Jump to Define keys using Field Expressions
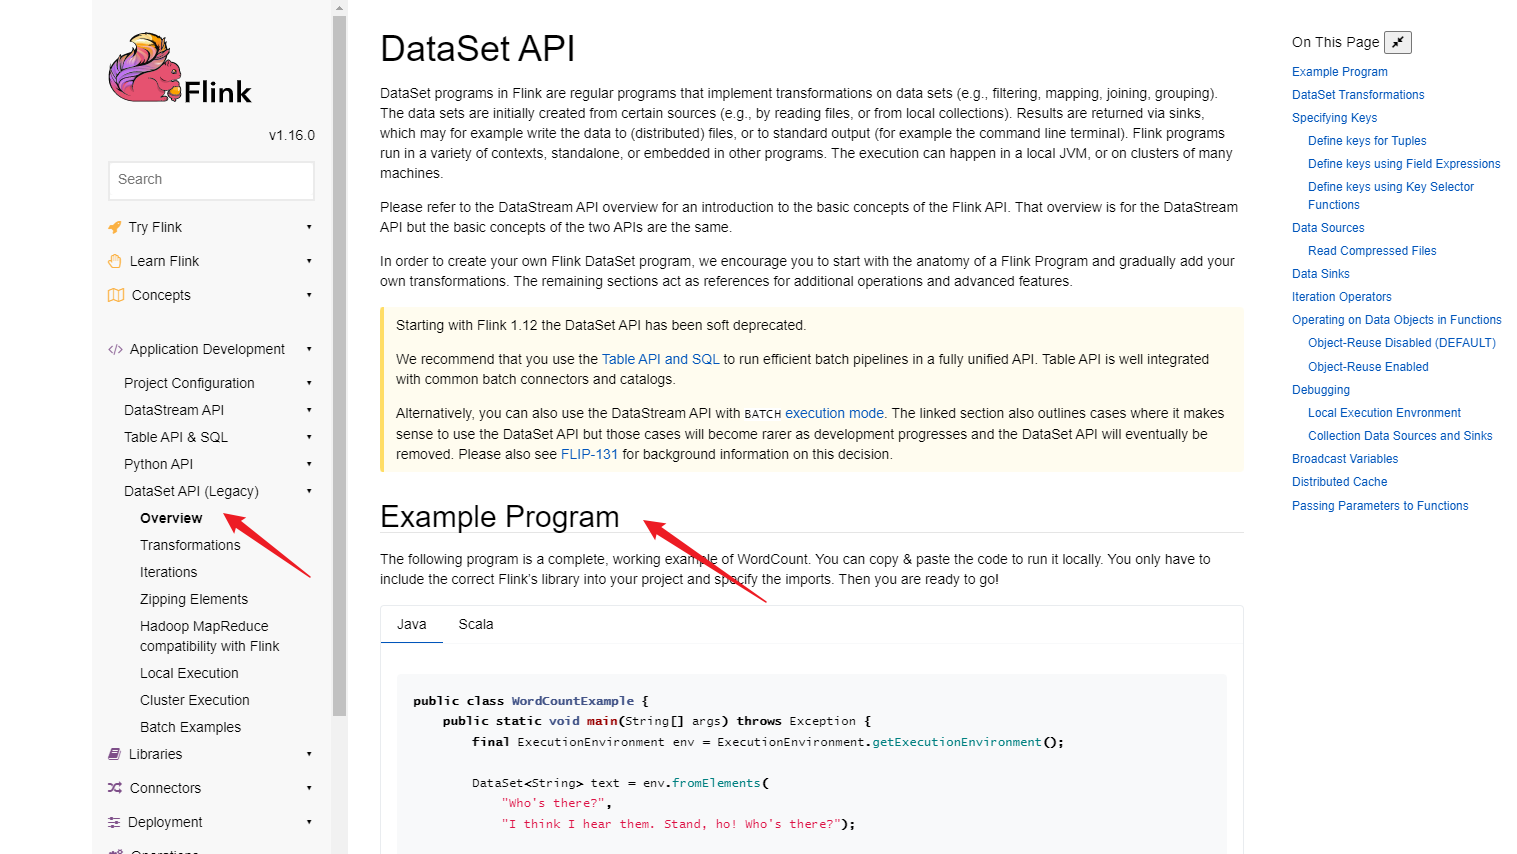The image size is (1517, 854). coord(1404,164)
